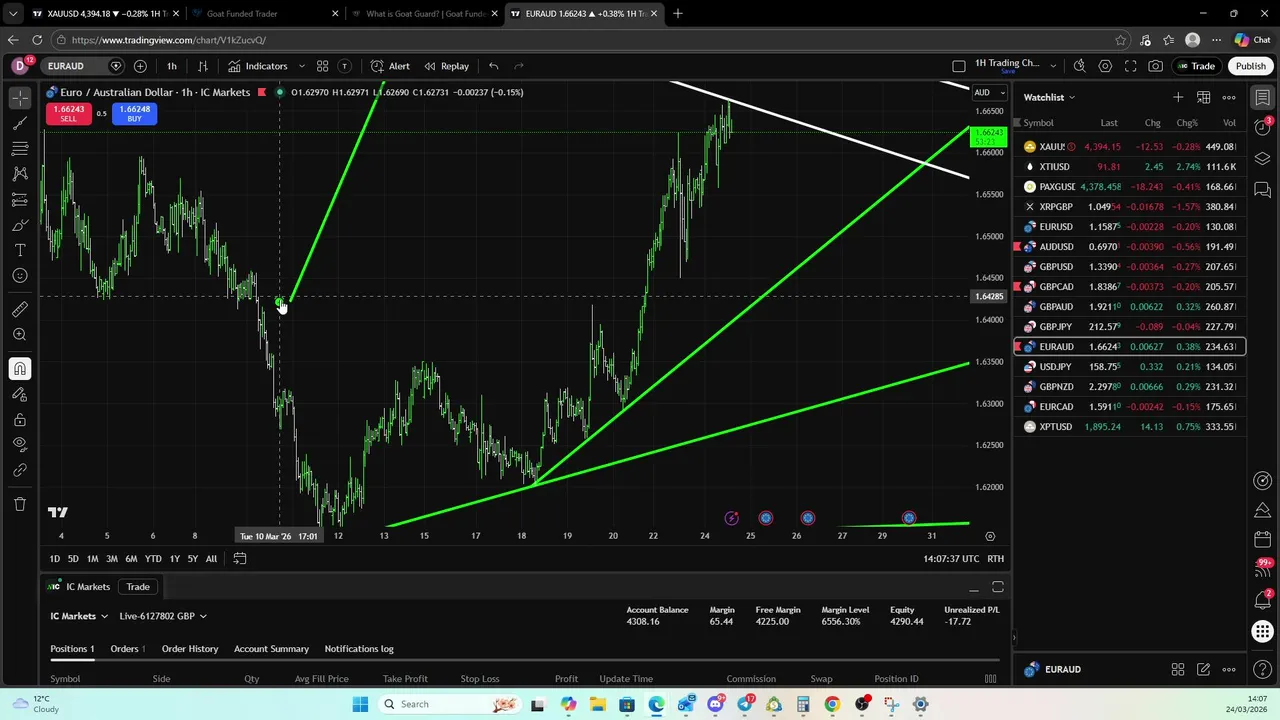Open the help center question icon
Screen dimensions: 1280x720
pos(1263,669)
